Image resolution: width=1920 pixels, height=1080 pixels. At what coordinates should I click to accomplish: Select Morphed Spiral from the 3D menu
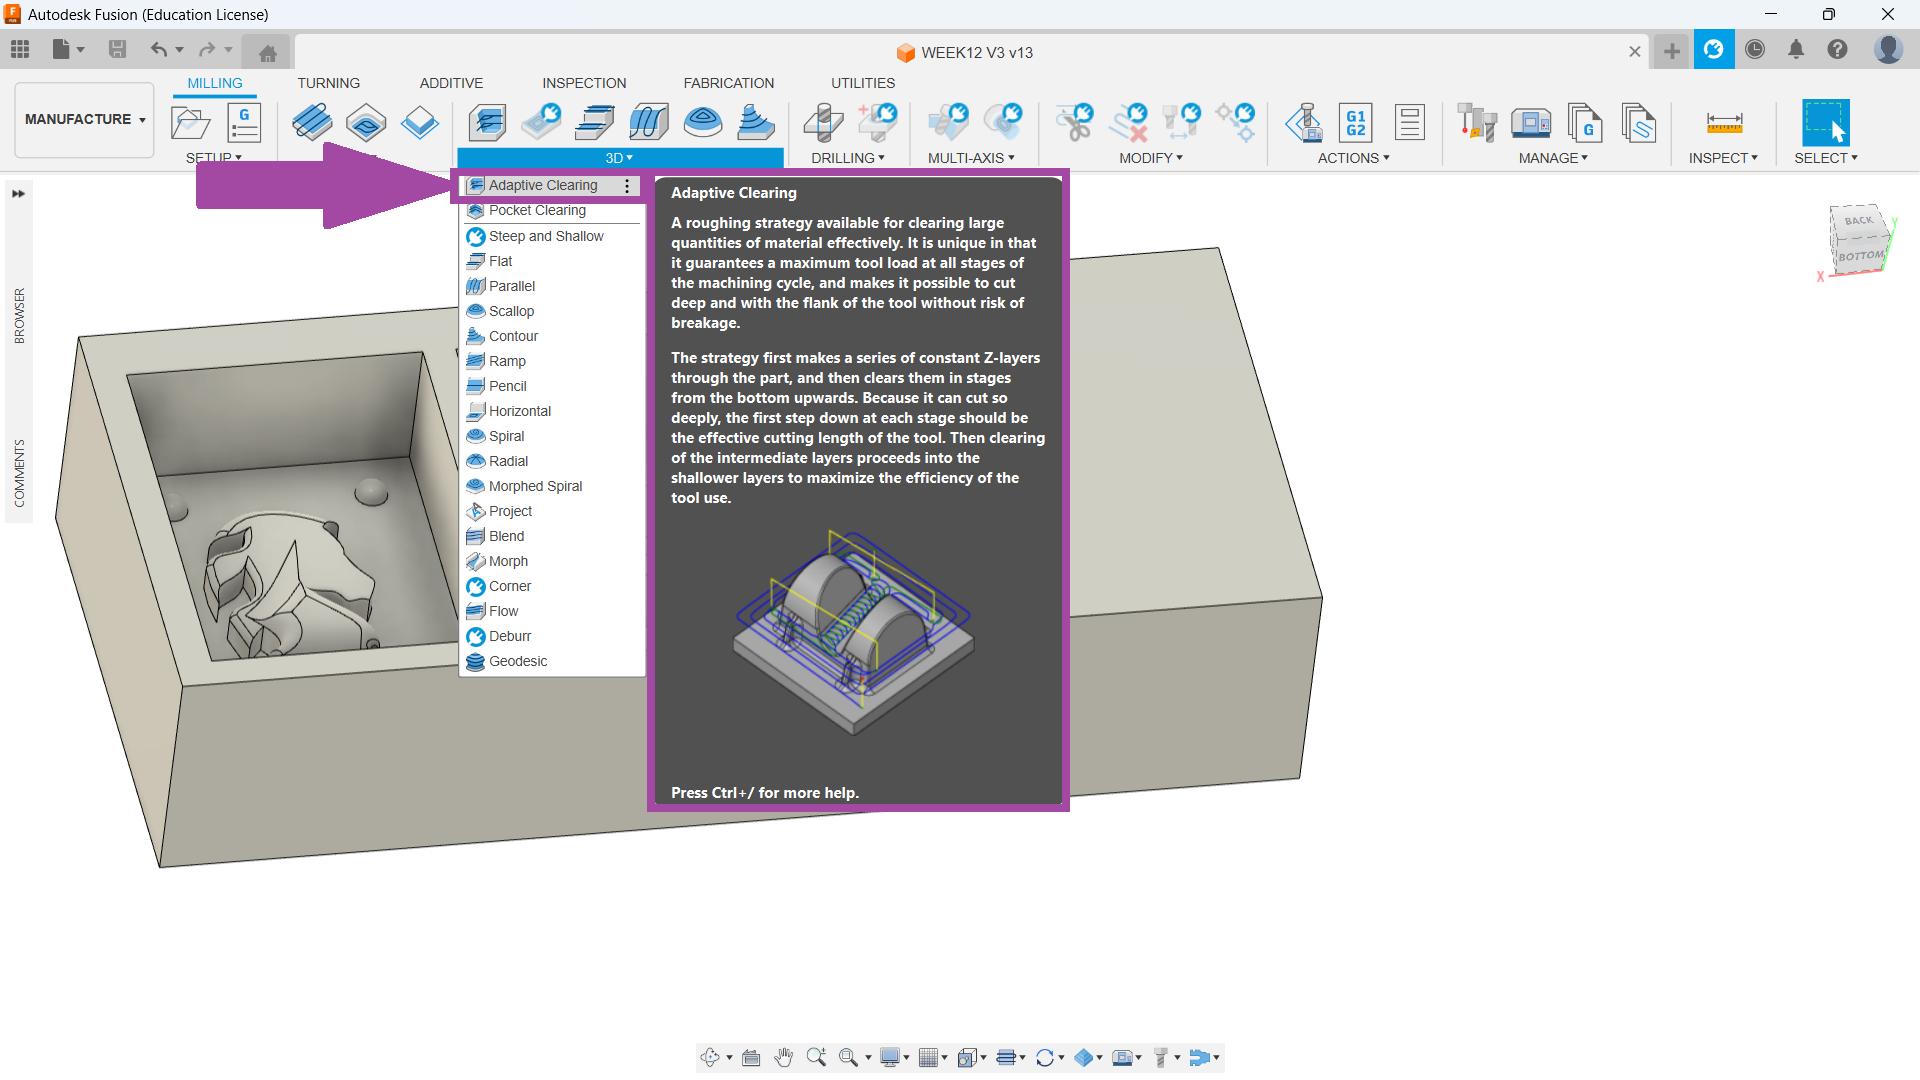pyautogui.click(x=535, y=486)
